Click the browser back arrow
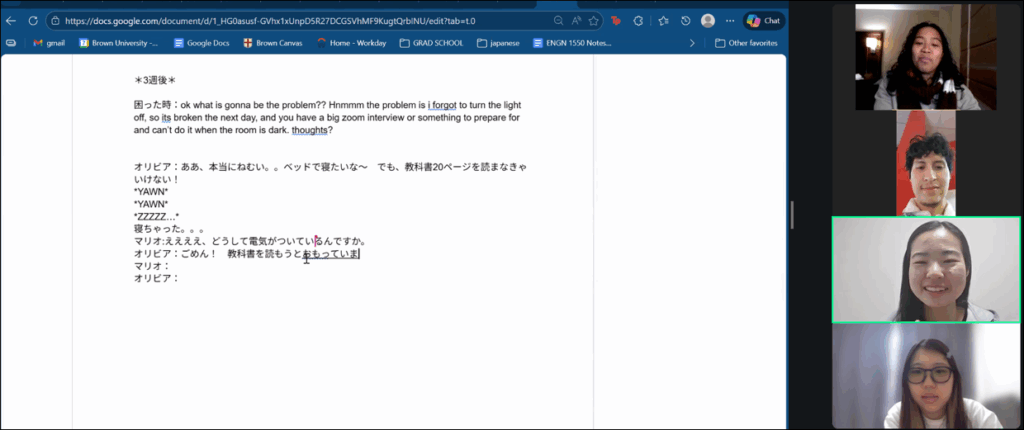This screenshot has height=430, width=1024. (x=12, y=20)
